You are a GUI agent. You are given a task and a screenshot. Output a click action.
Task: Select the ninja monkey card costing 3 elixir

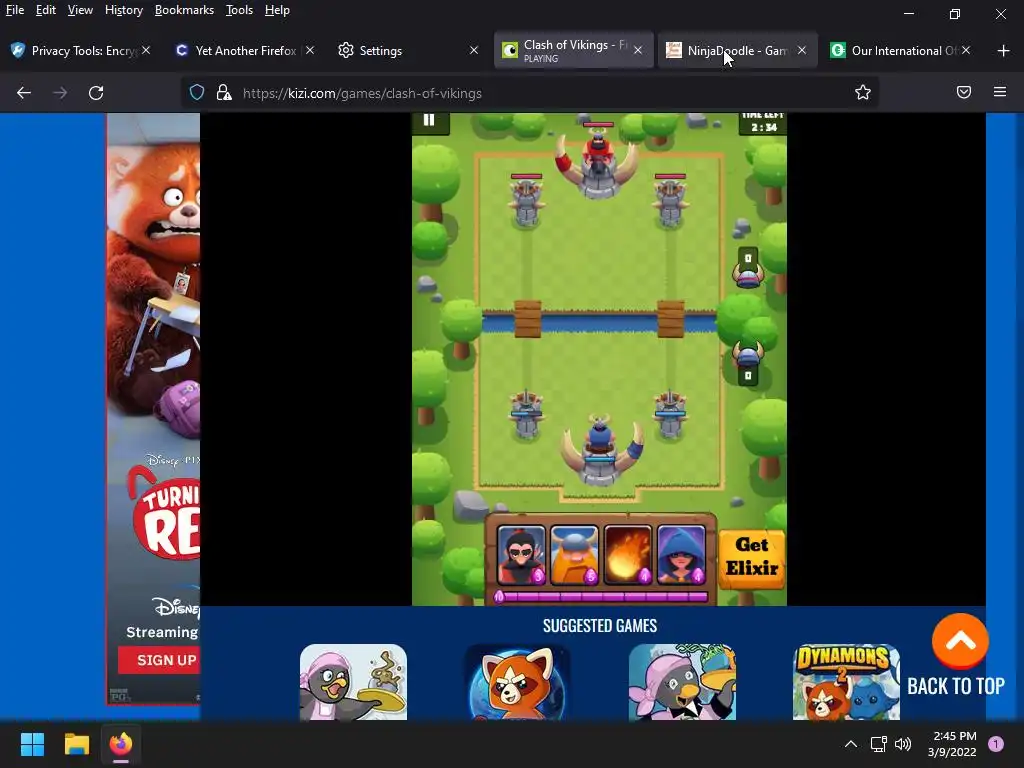521,554
